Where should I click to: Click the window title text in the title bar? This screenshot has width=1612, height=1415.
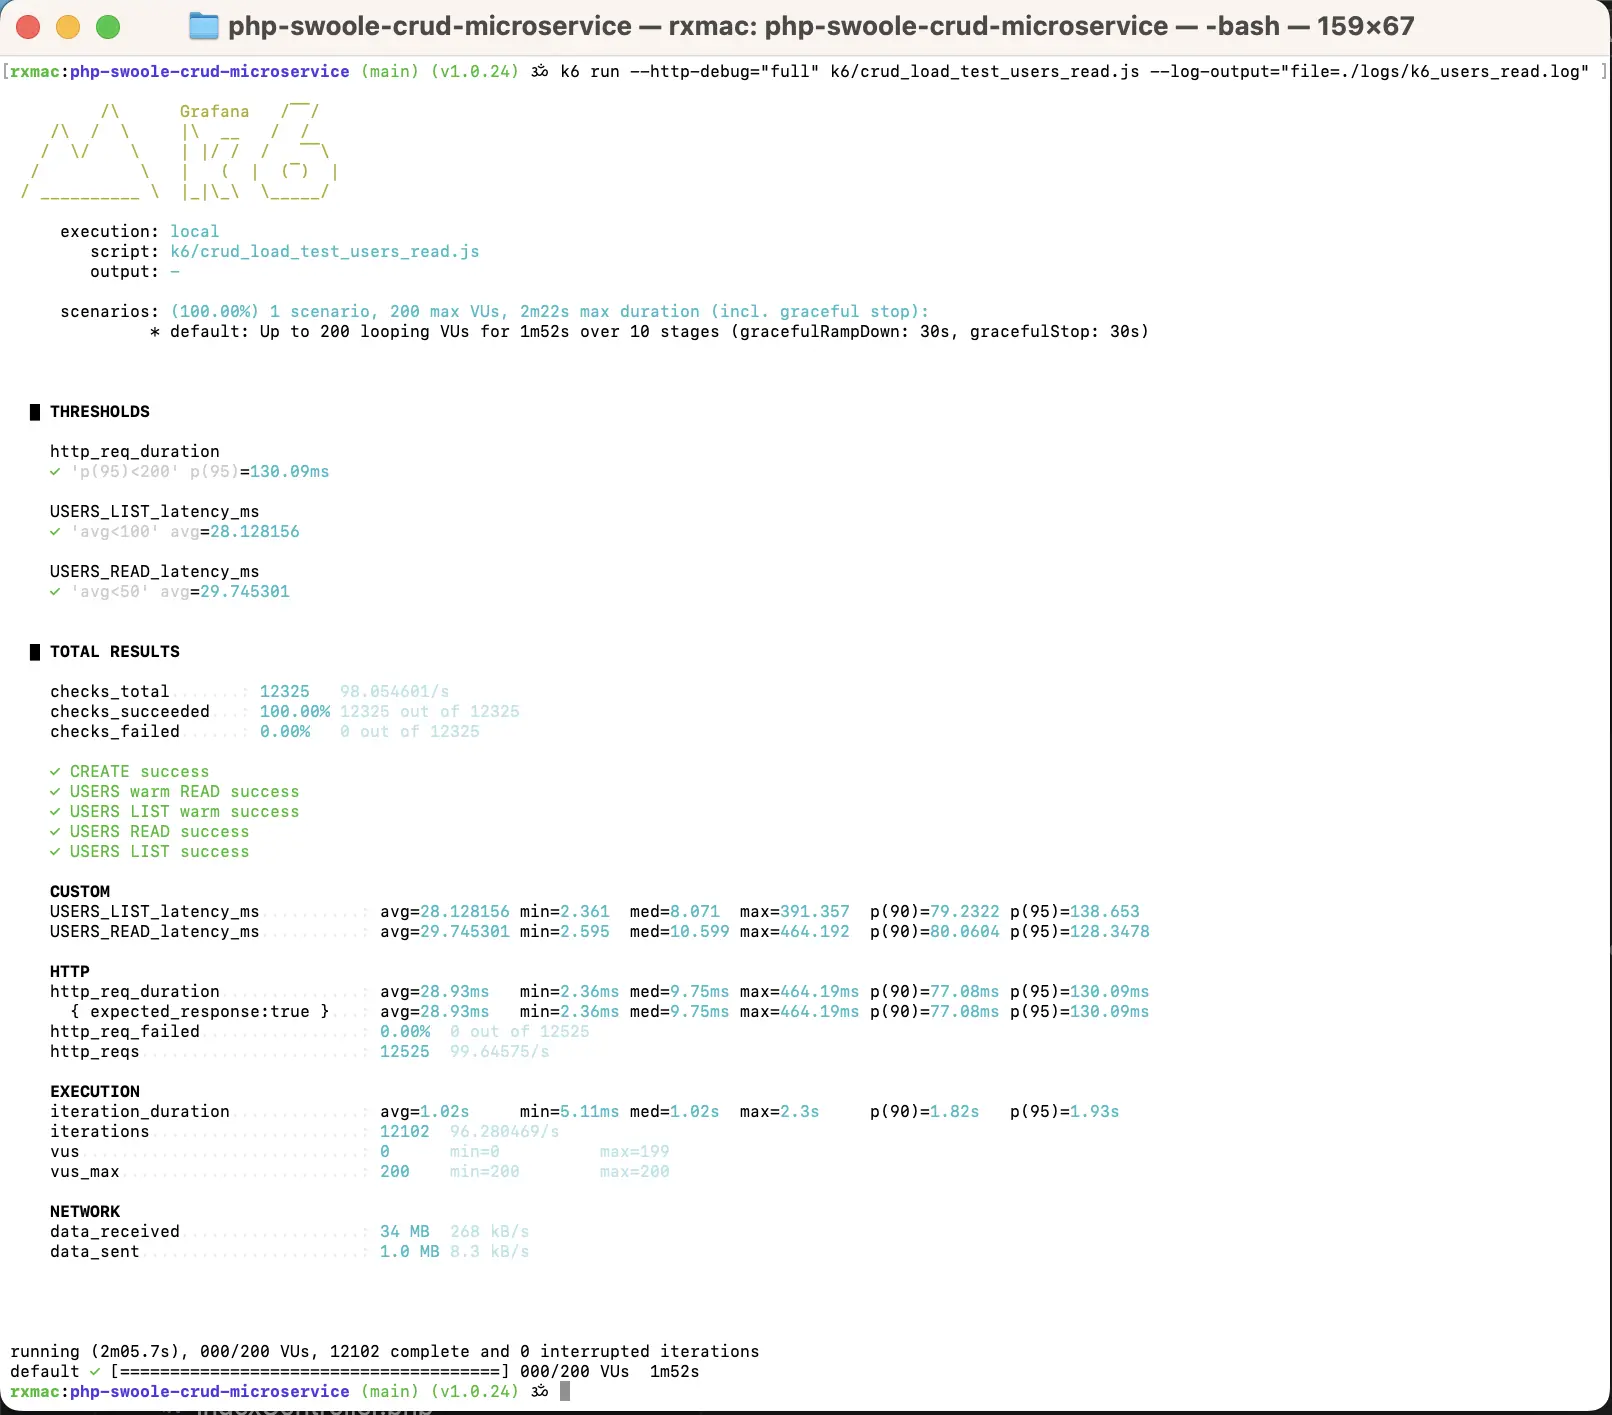820,27
